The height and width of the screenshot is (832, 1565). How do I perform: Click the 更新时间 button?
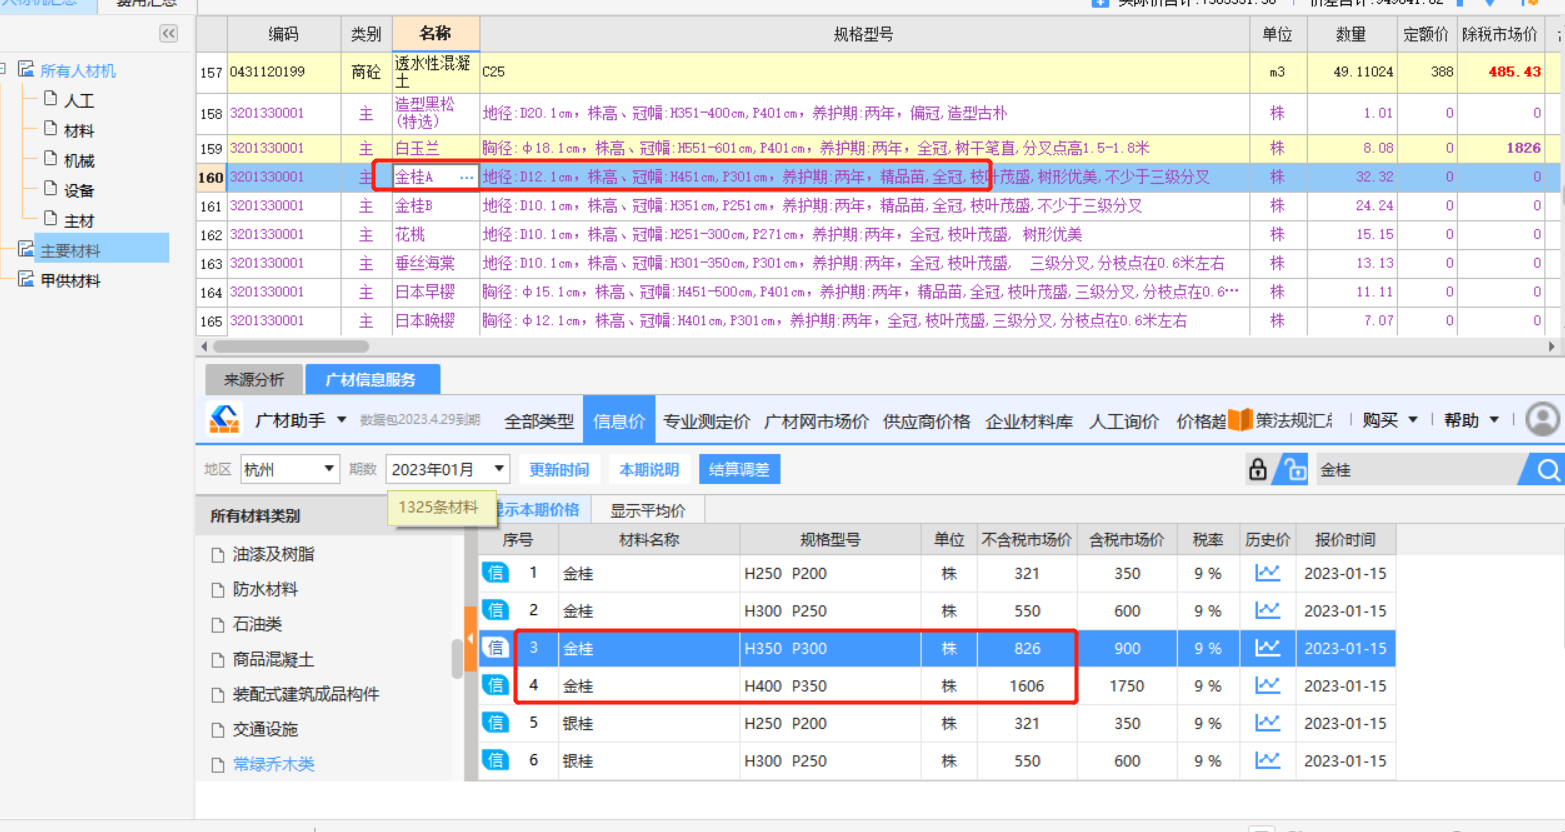tap(559, 469)
